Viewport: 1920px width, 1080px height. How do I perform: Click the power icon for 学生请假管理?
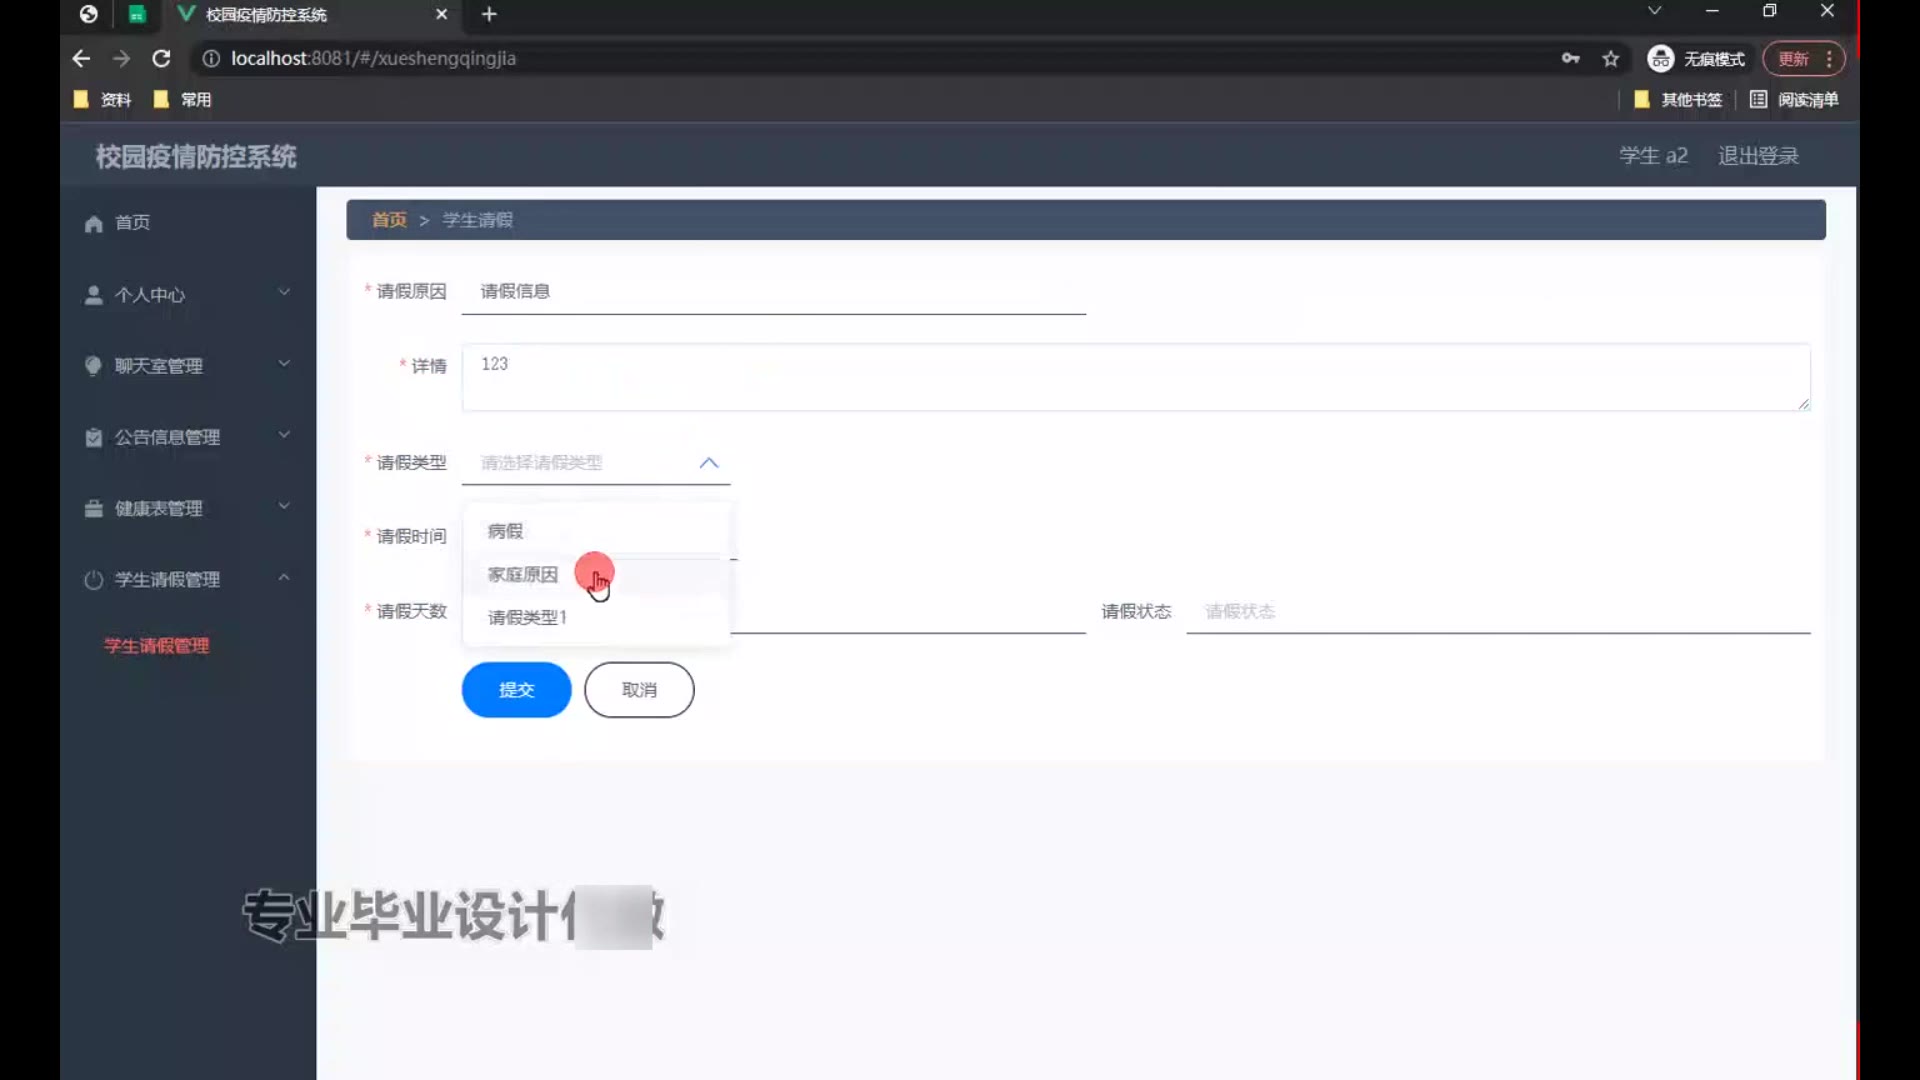coord(94,580)
